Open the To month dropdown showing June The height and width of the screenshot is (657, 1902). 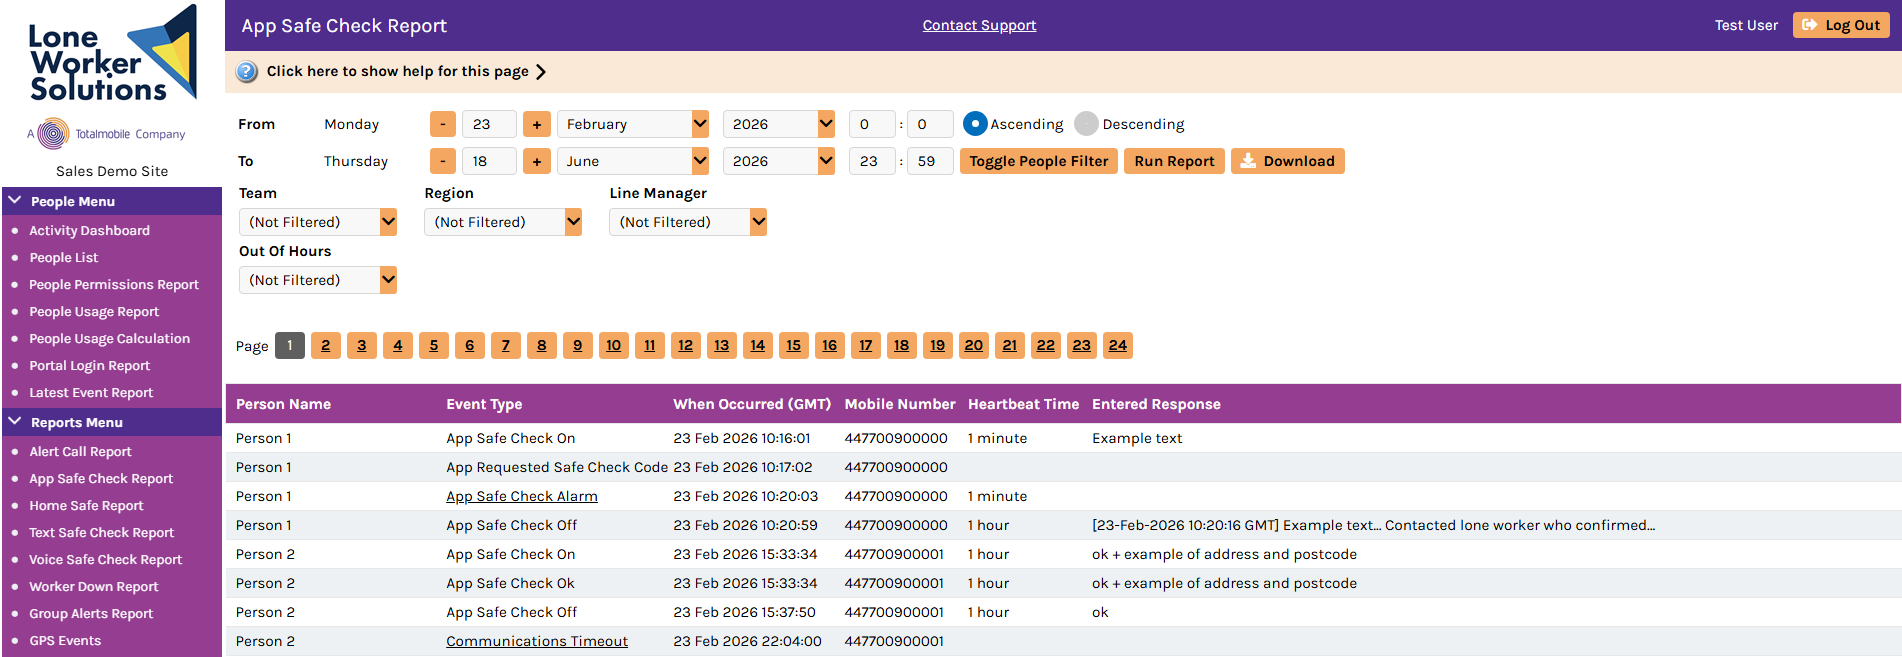pyautogui.click(x=633, y=161)
